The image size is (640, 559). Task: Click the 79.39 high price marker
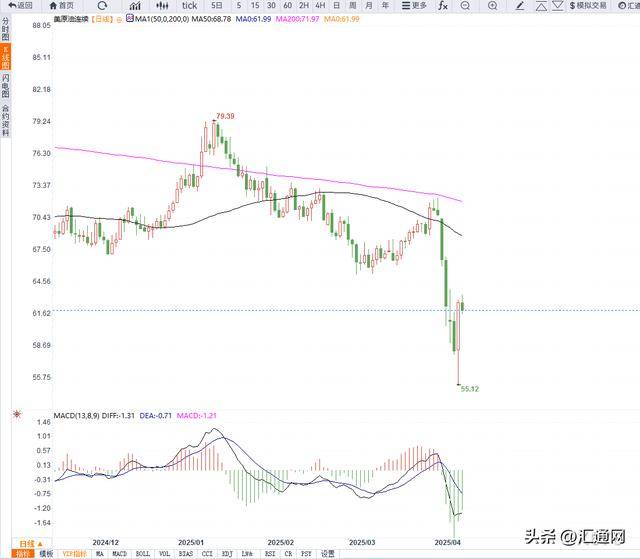(225, 116)
